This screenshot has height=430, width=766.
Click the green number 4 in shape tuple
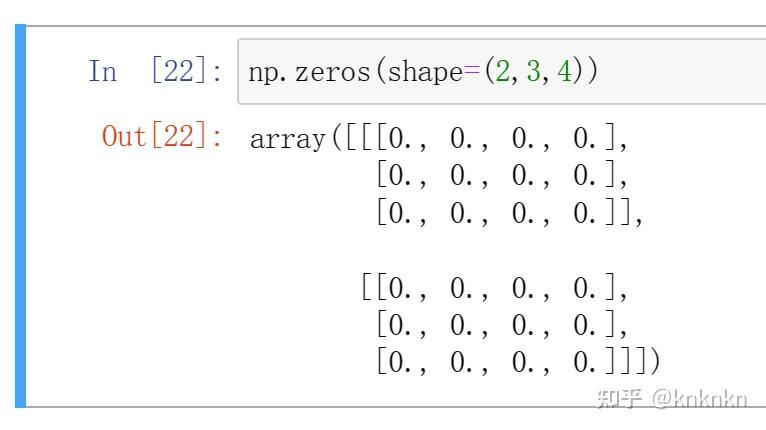(564, 71)
